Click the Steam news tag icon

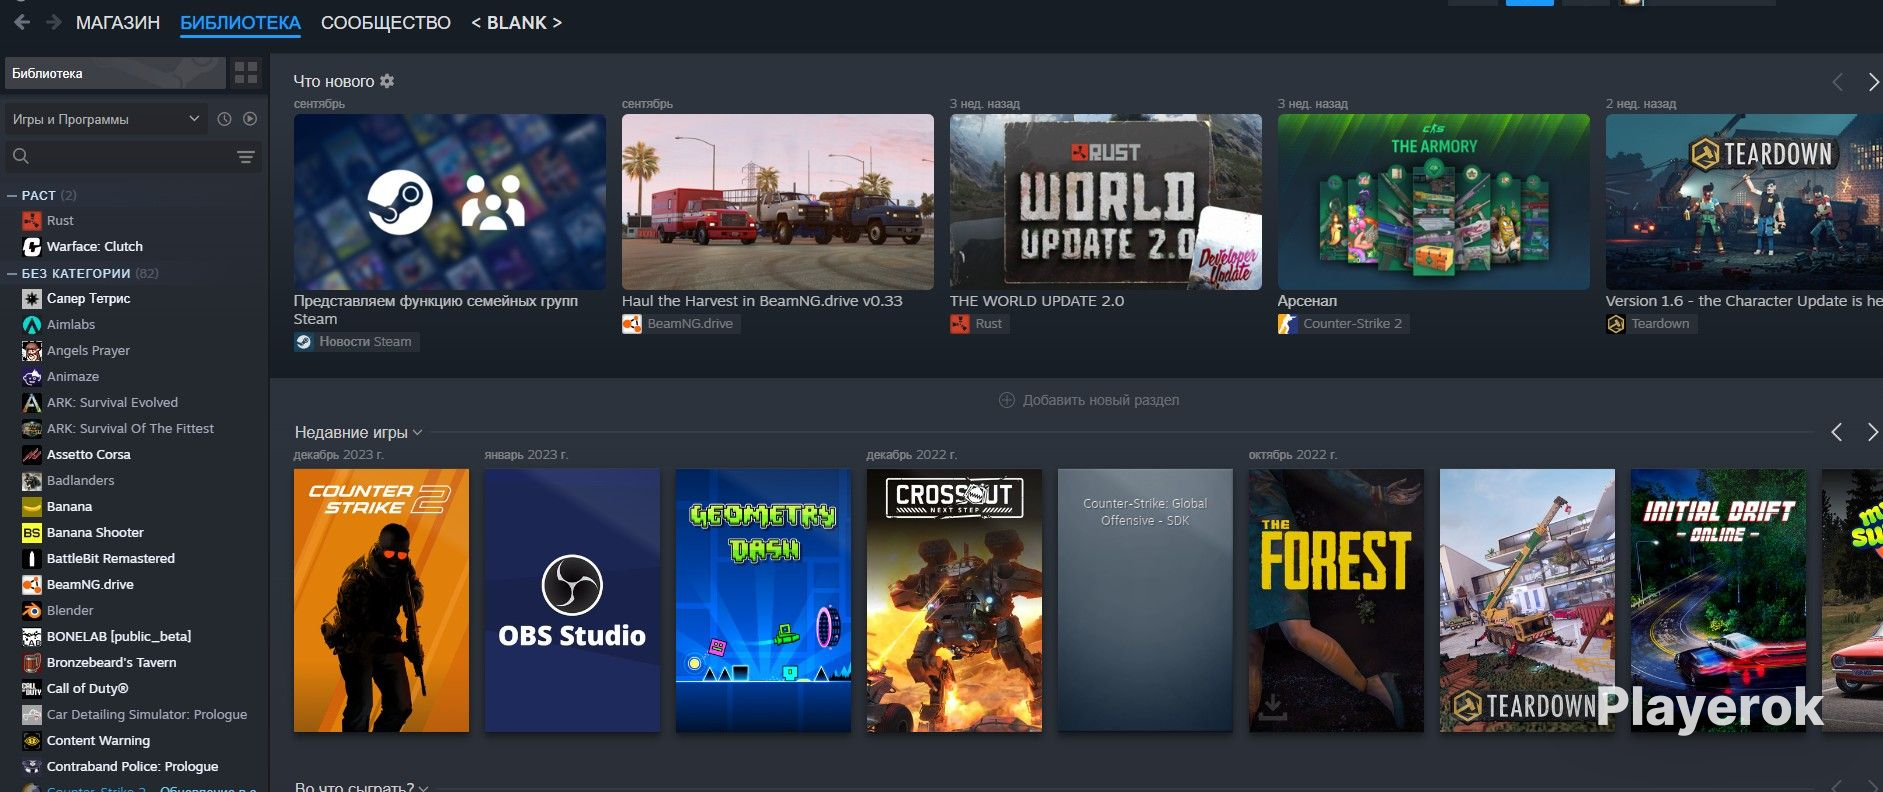[304, 342]
